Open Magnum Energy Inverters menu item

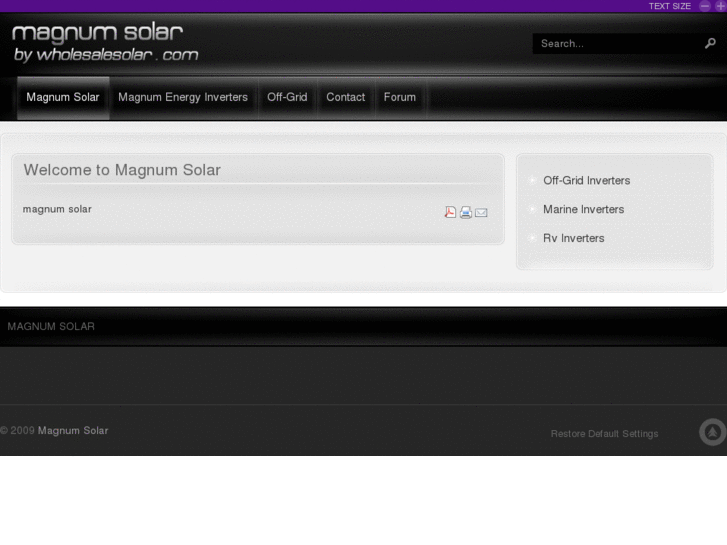pos(183,97)
